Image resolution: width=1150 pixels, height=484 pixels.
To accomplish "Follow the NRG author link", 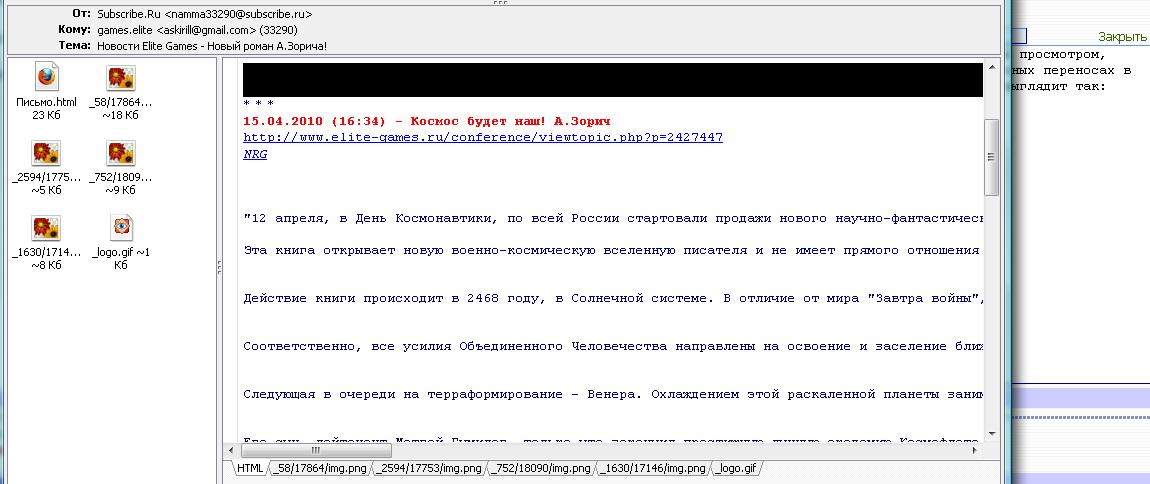I will (x=255, y=154).
